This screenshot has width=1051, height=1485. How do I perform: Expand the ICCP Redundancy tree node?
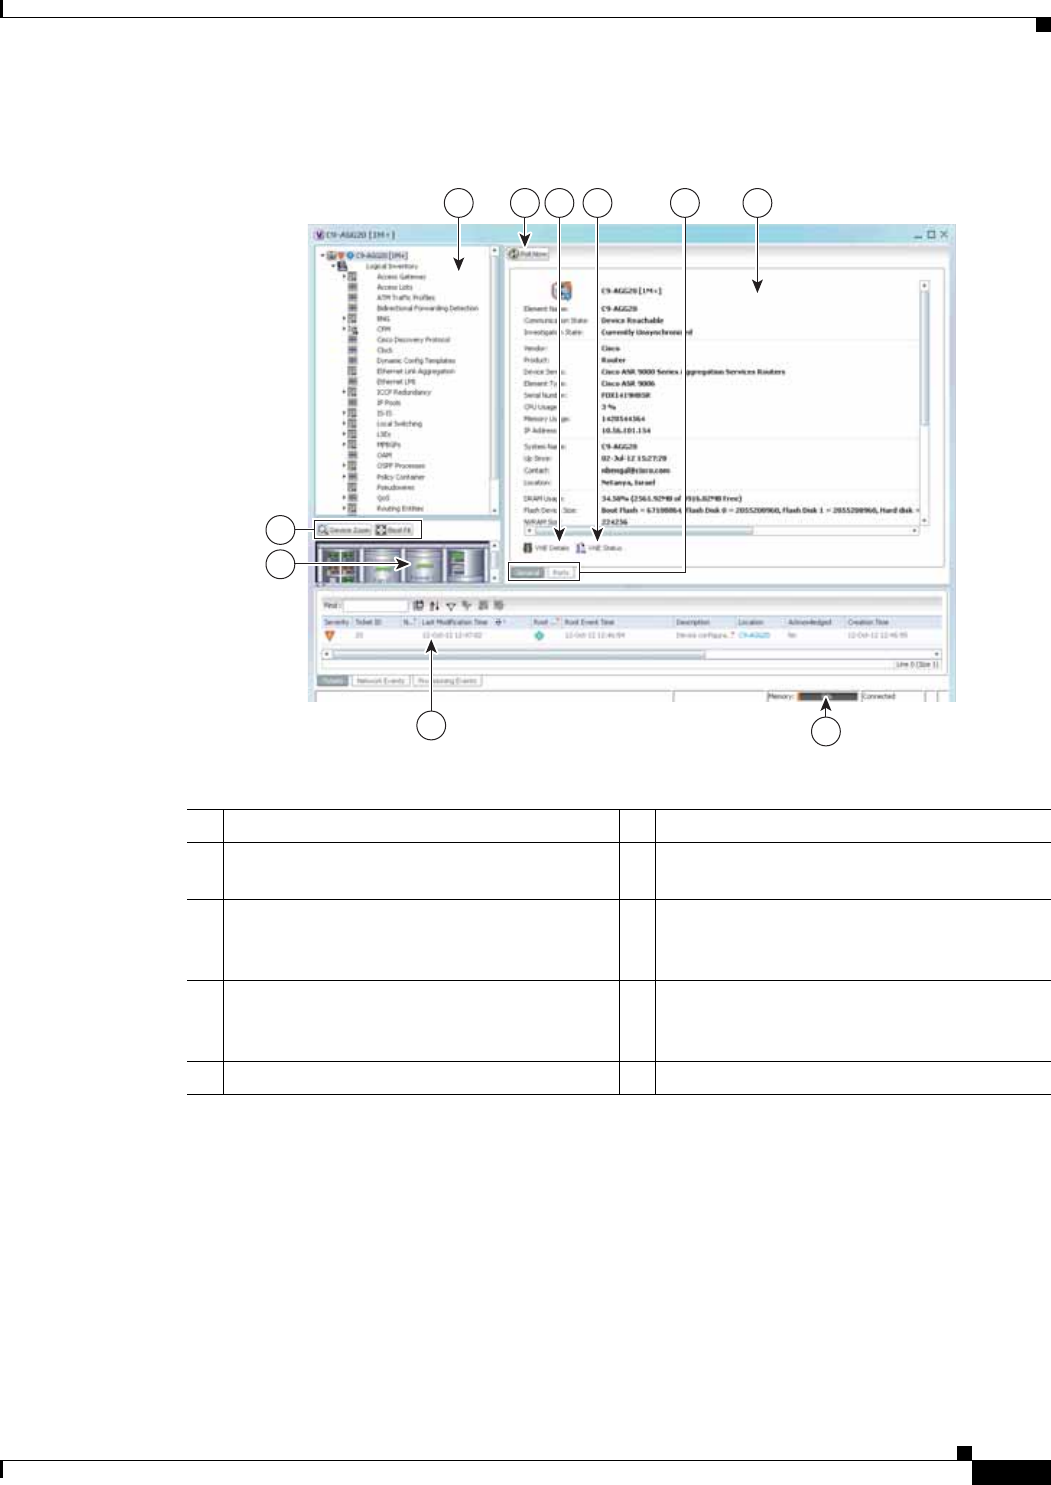344,392
